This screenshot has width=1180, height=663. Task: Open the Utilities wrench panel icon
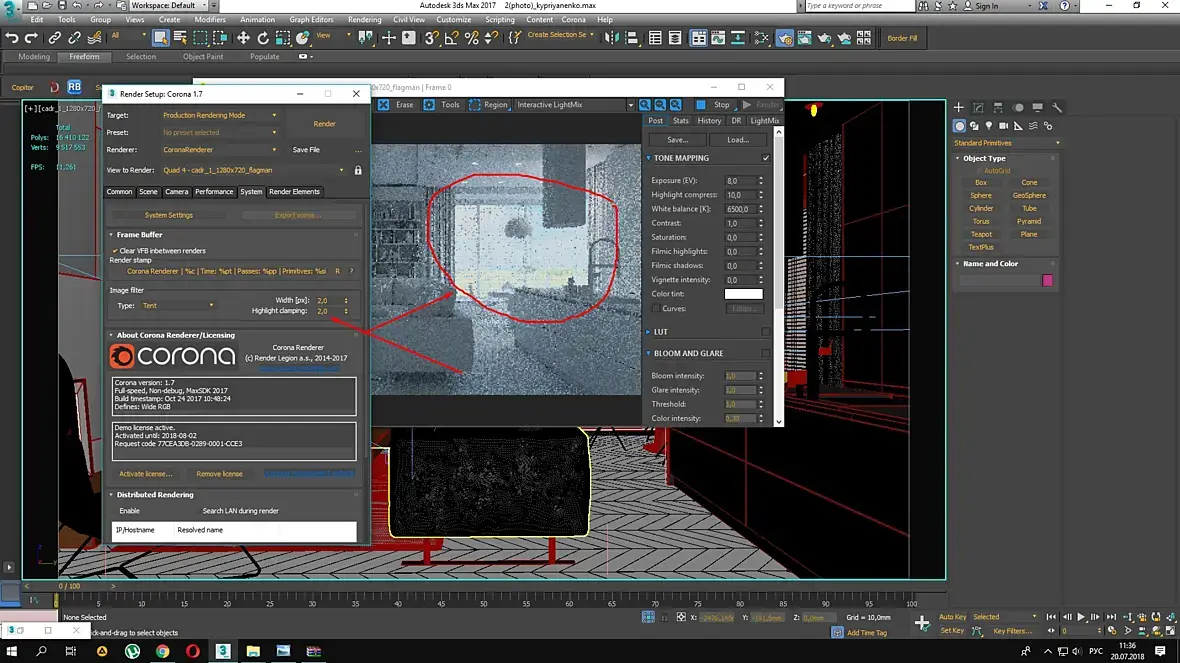[1057, 107]
